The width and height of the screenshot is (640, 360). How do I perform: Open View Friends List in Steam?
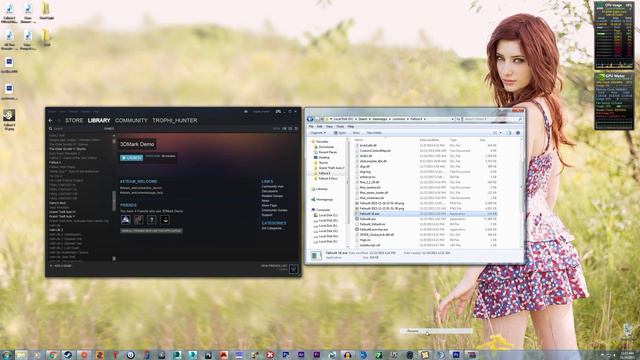tap(274, 266)
